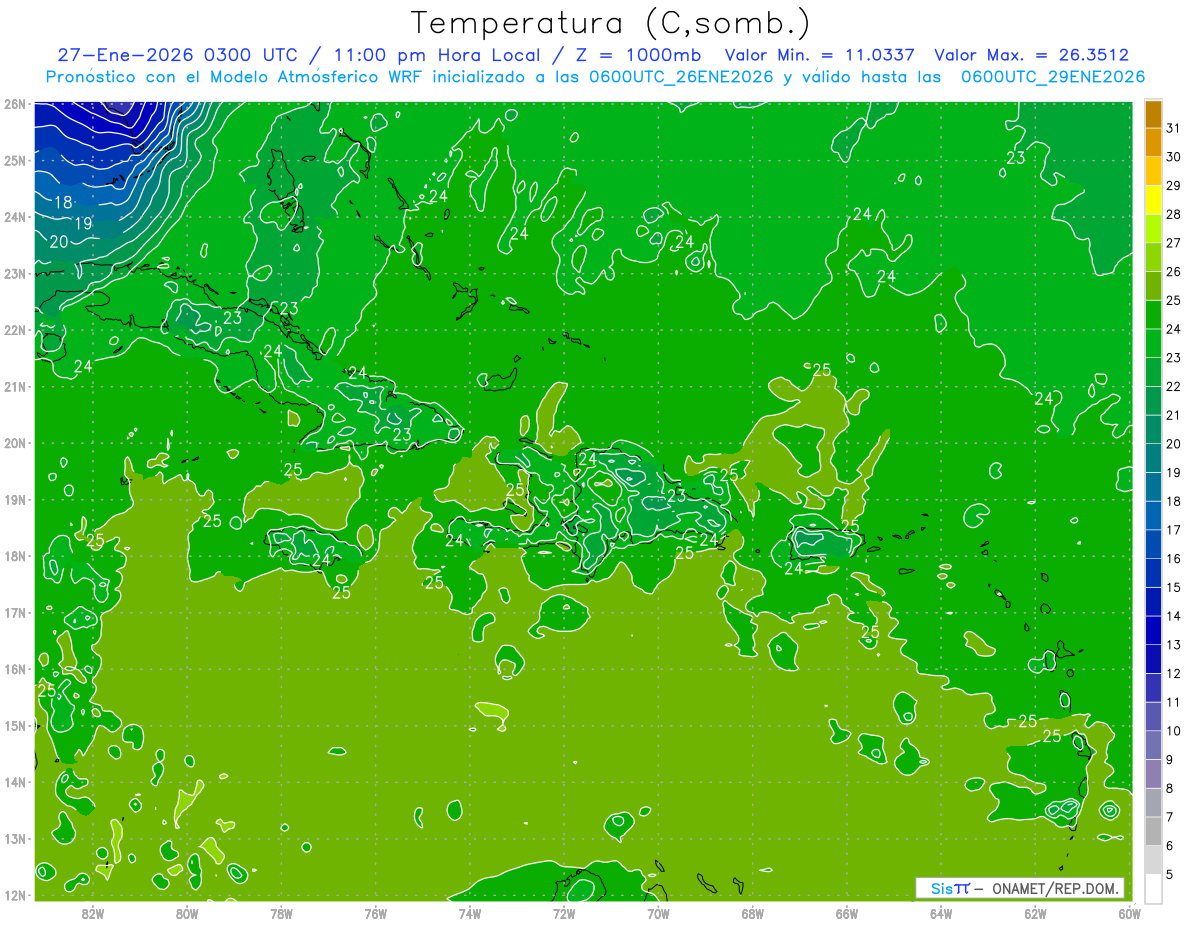Click the yellow legend swatch between 28 and 29
This screenshot has height=927, width=1200.
[x=1153, y=201]
